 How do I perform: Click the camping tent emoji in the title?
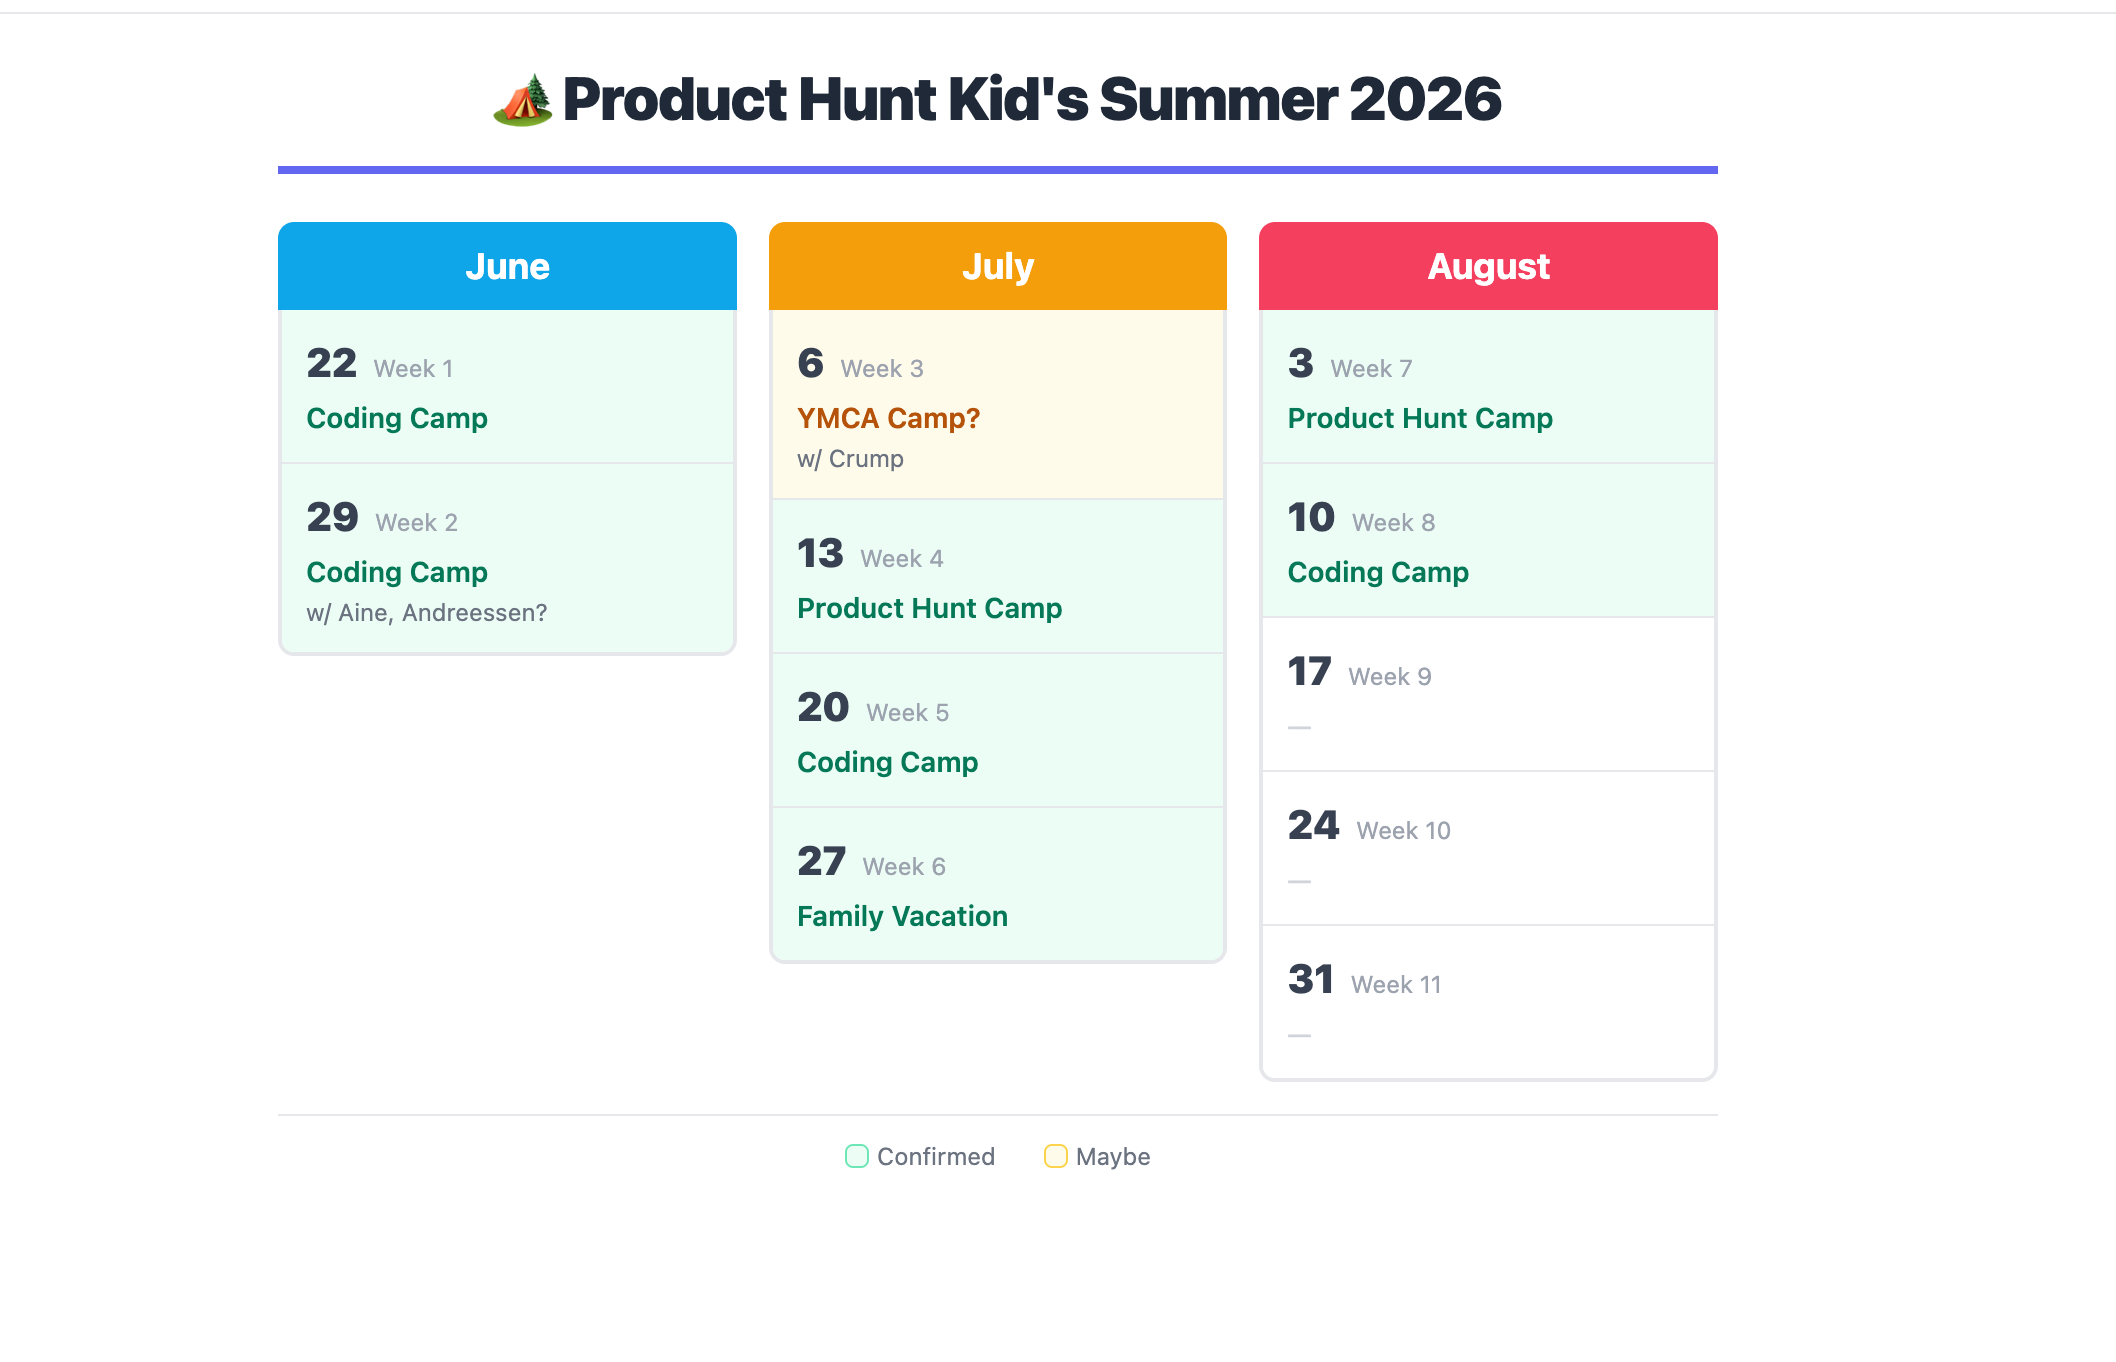(x=524, y=100)
